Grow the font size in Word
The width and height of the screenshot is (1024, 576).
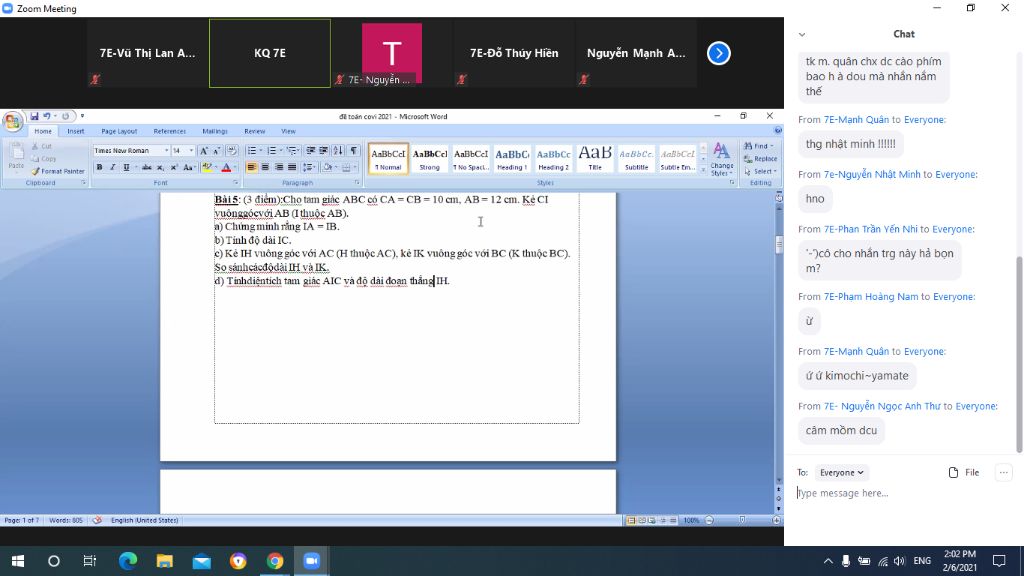pos(204,151)
